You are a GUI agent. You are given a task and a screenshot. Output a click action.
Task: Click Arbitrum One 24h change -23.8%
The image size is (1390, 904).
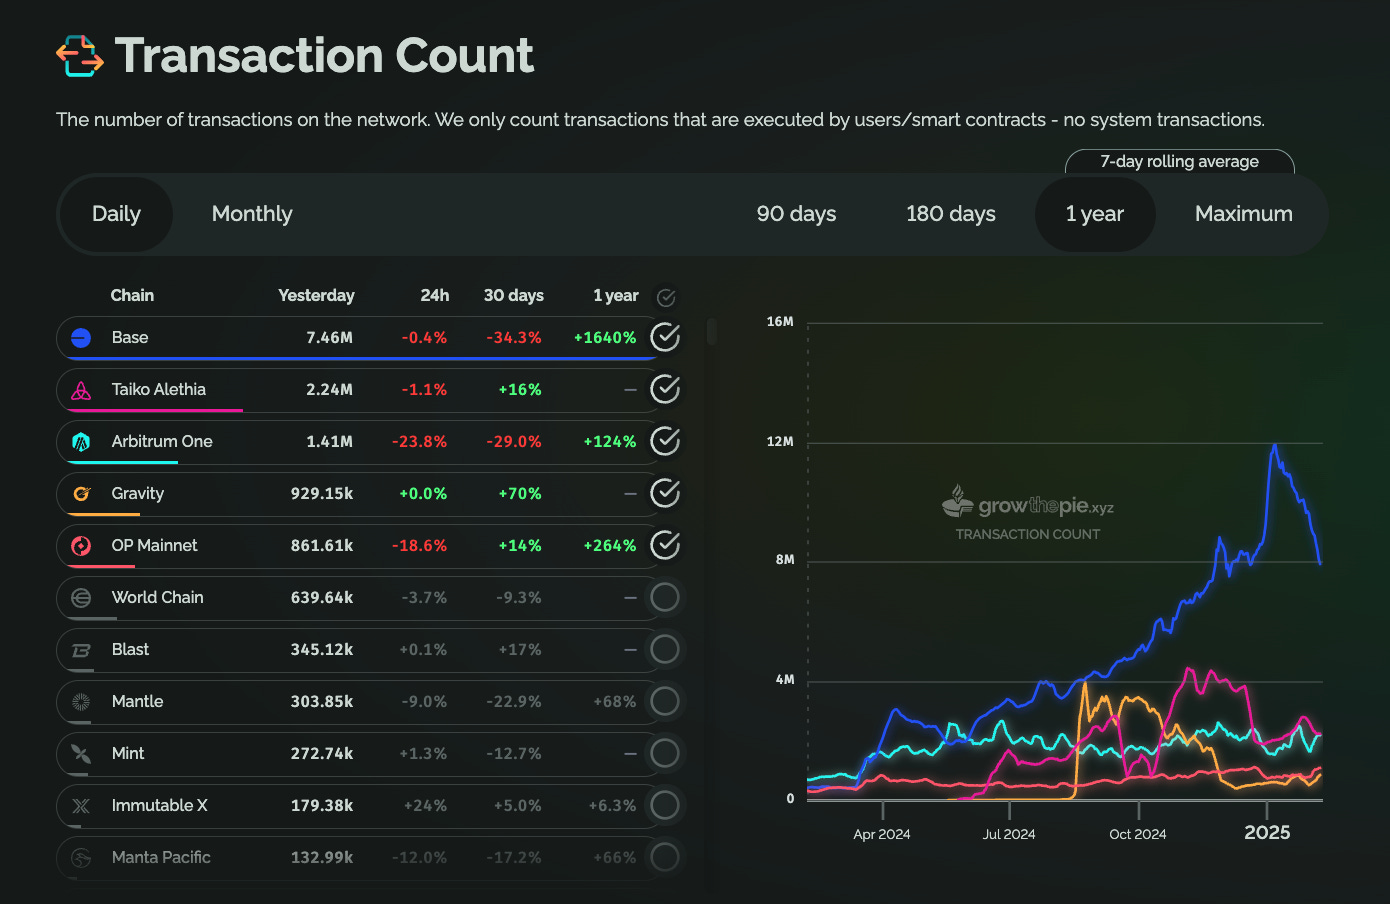coord(420,442)
